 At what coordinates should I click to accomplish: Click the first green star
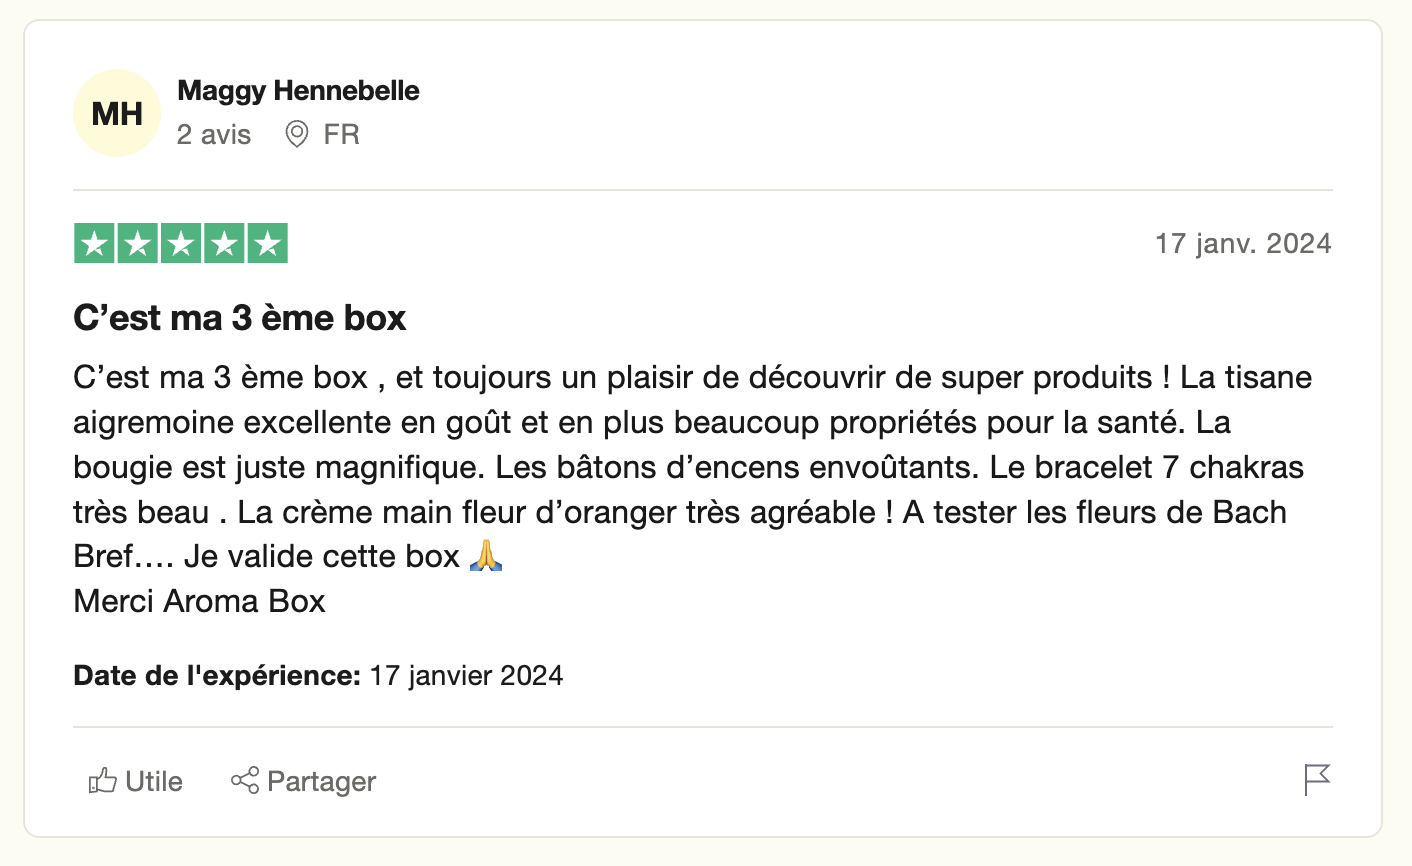pyautogui.click(x=95, y=244)
